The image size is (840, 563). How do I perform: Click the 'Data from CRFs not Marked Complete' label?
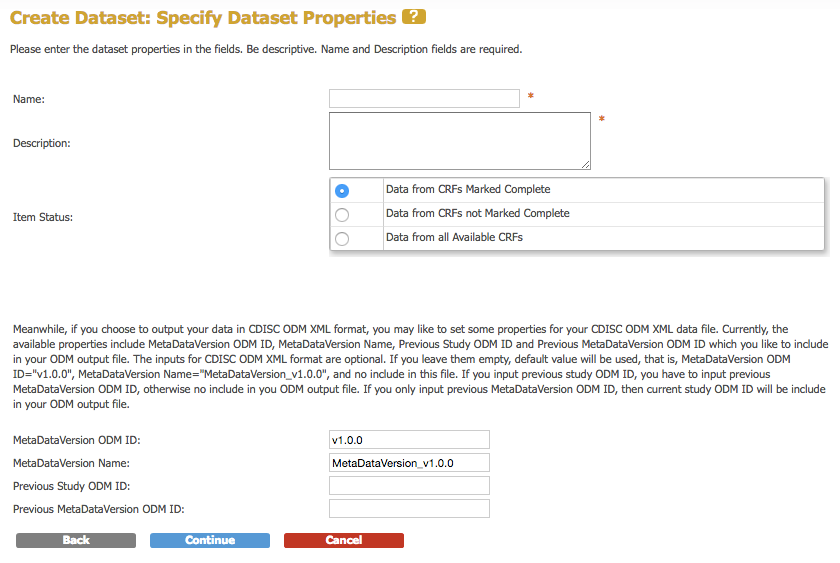pyautogui.click(x=477, y=213)
